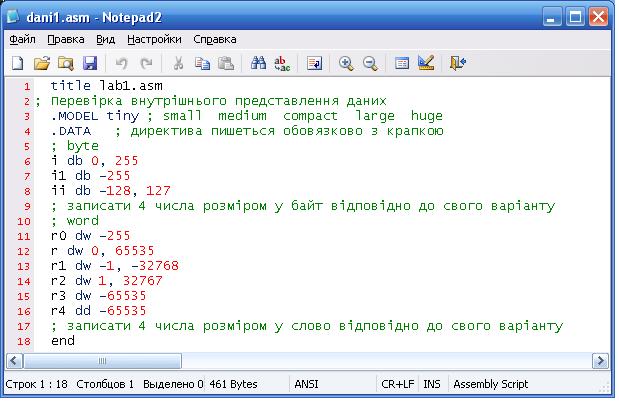Image resolution: width=619 pixels, height=401 pixels.
Task: Open the Настройки menu
Action: [x=154, y=39]
